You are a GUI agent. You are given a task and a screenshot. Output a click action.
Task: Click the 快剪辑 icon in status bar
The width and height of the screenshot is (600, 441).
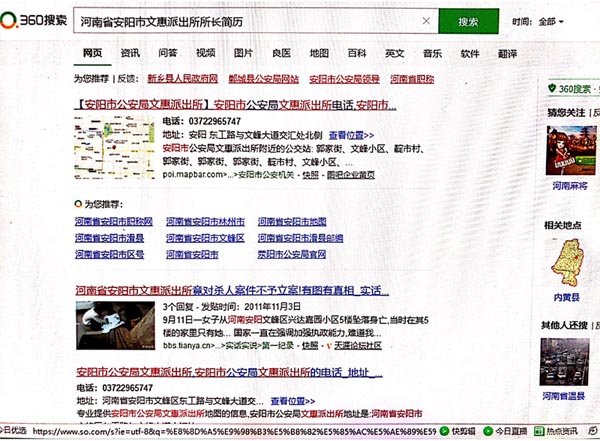[457, 432]
